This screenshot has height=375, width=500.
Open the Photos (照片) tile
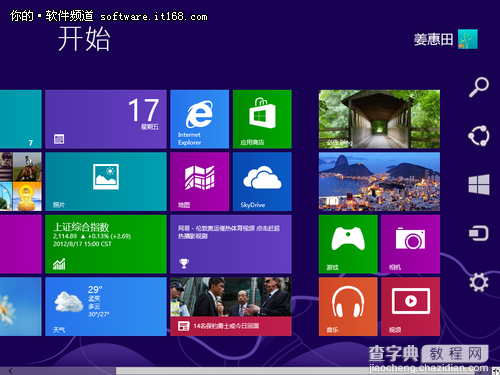point(106,182)
